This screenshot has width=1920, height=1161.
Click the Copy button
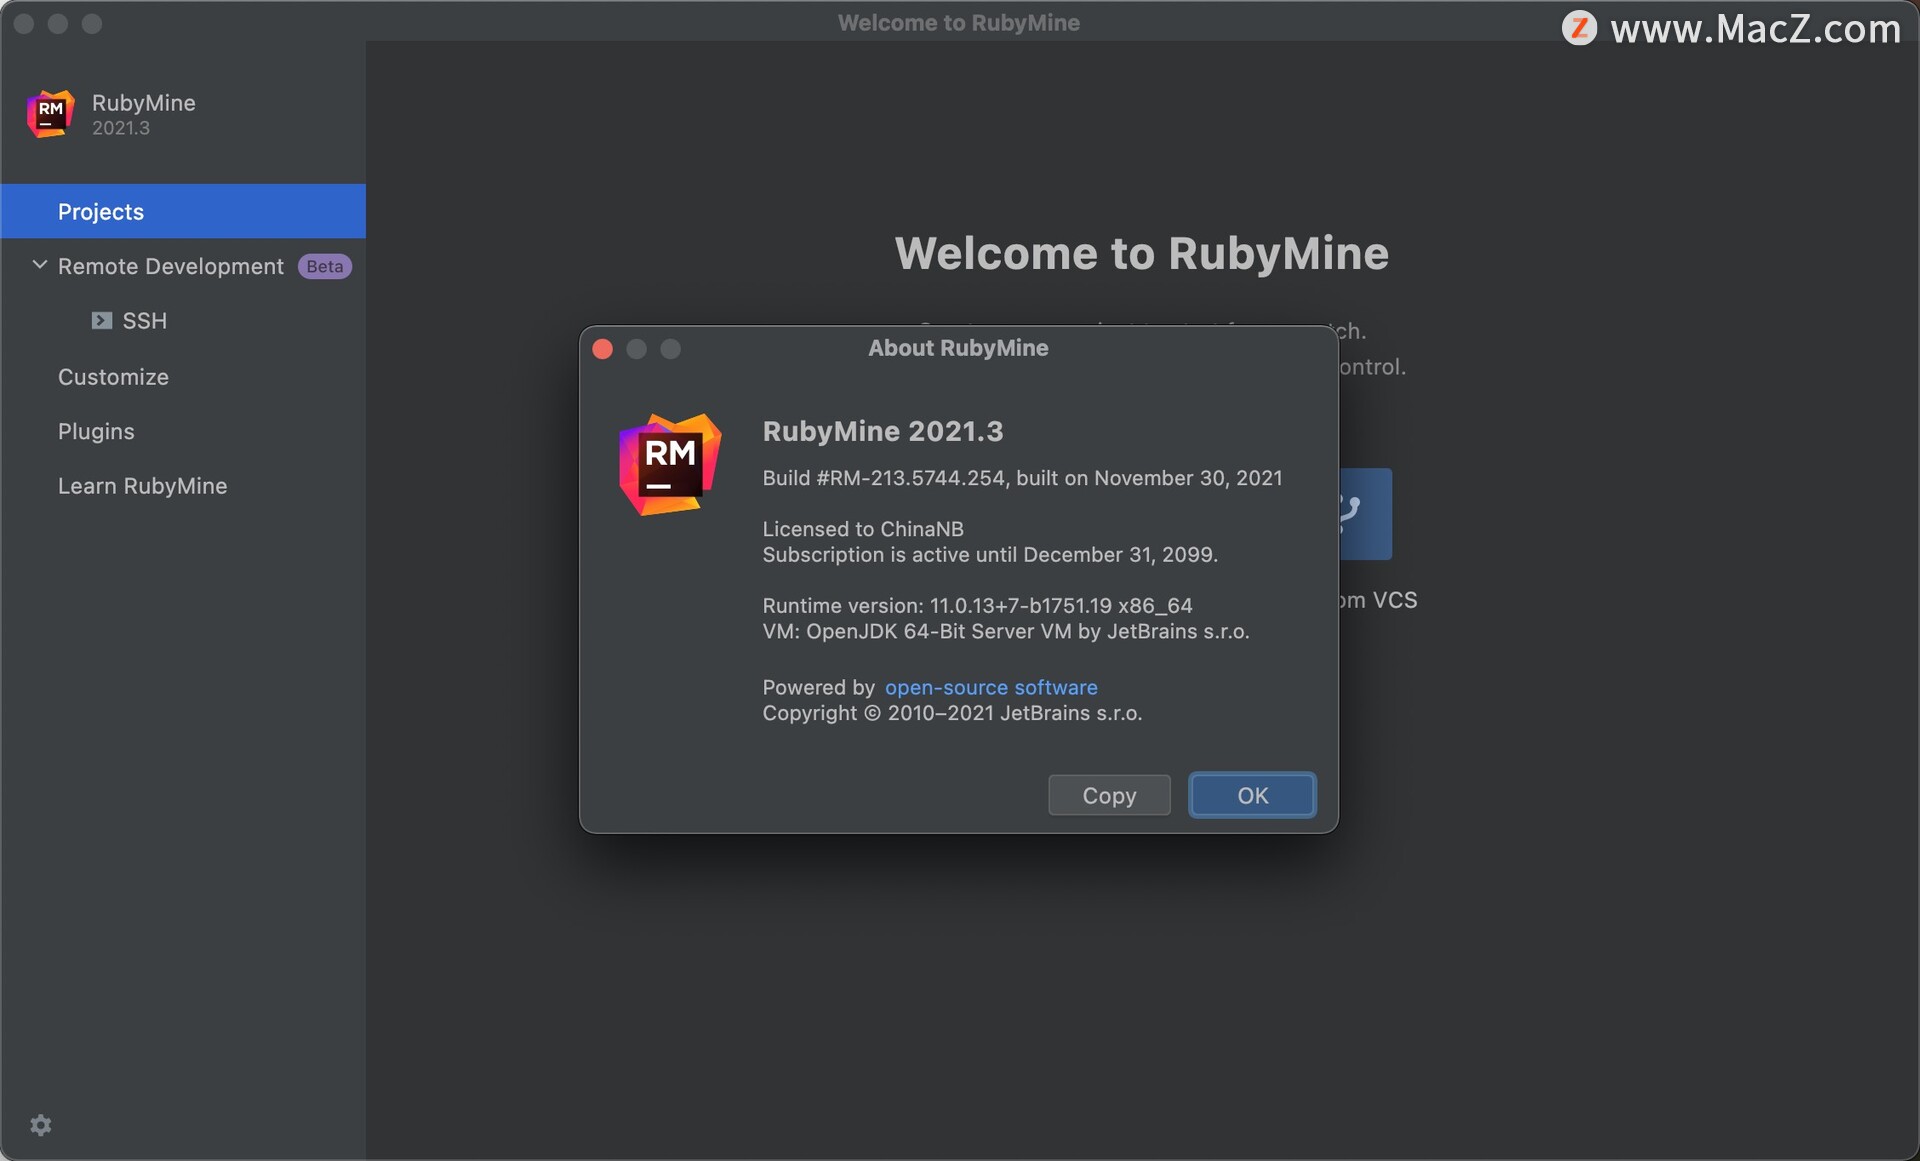click(x=1109, y=795)
